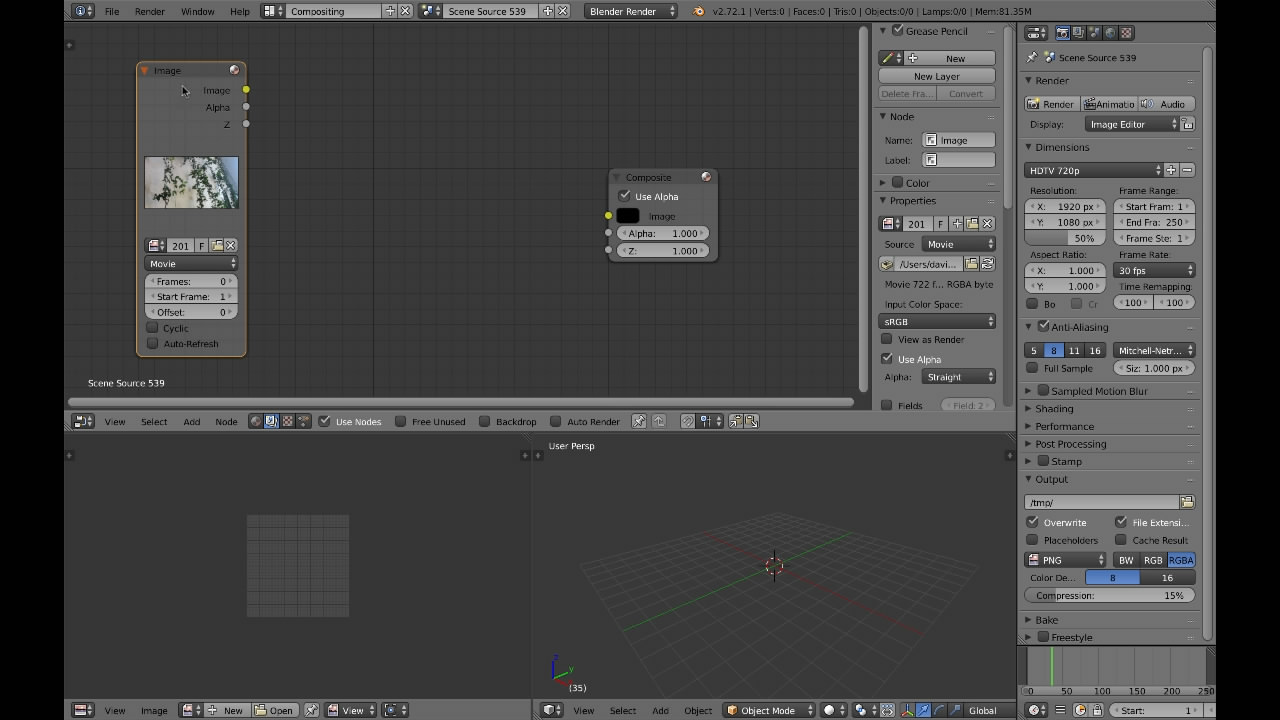Open the World context tab globe icon
This screenshot has width=1280, height=720.
(x=1110, y=33)
